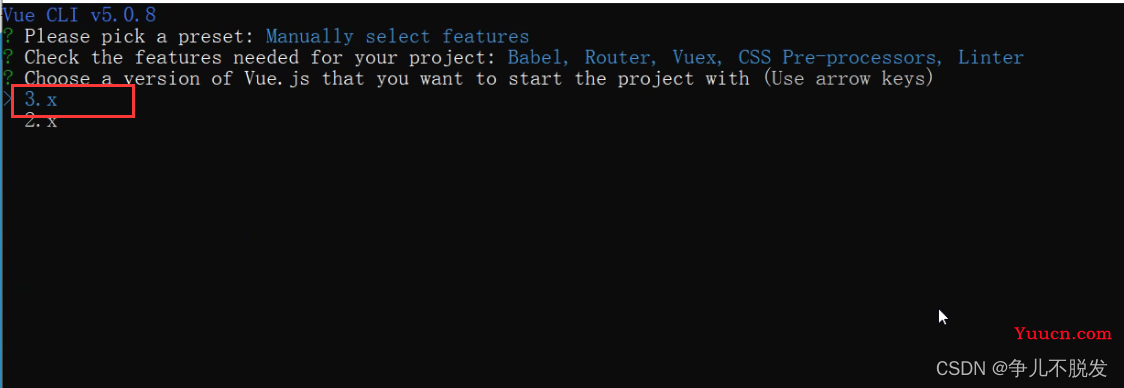Click the Babel feature text
This screenshot has height=388, width=1124.
[540, 57]
